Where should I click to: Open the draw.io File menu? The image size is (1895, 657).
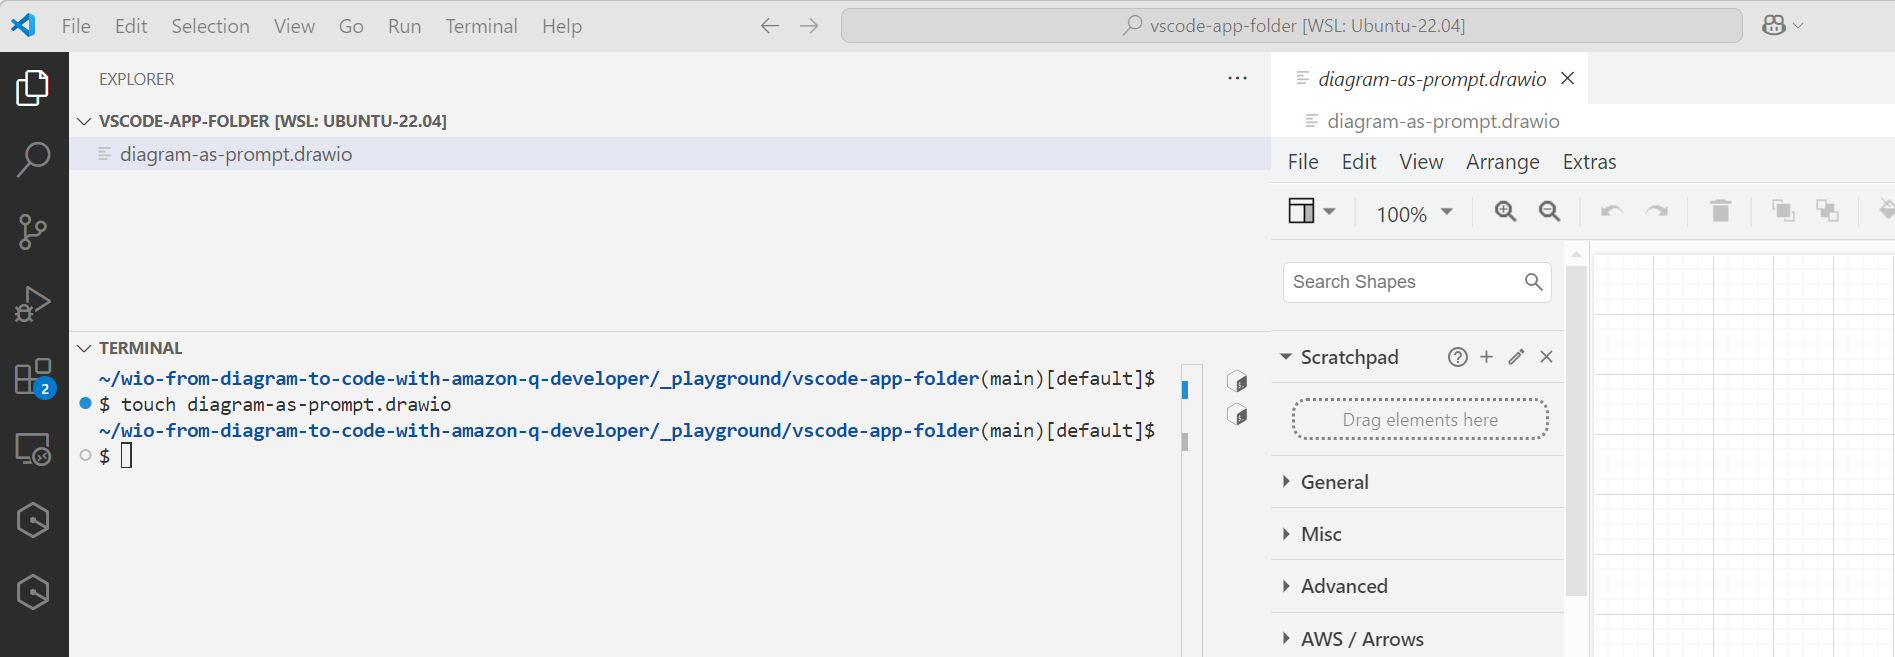(x=1303, y=162)
